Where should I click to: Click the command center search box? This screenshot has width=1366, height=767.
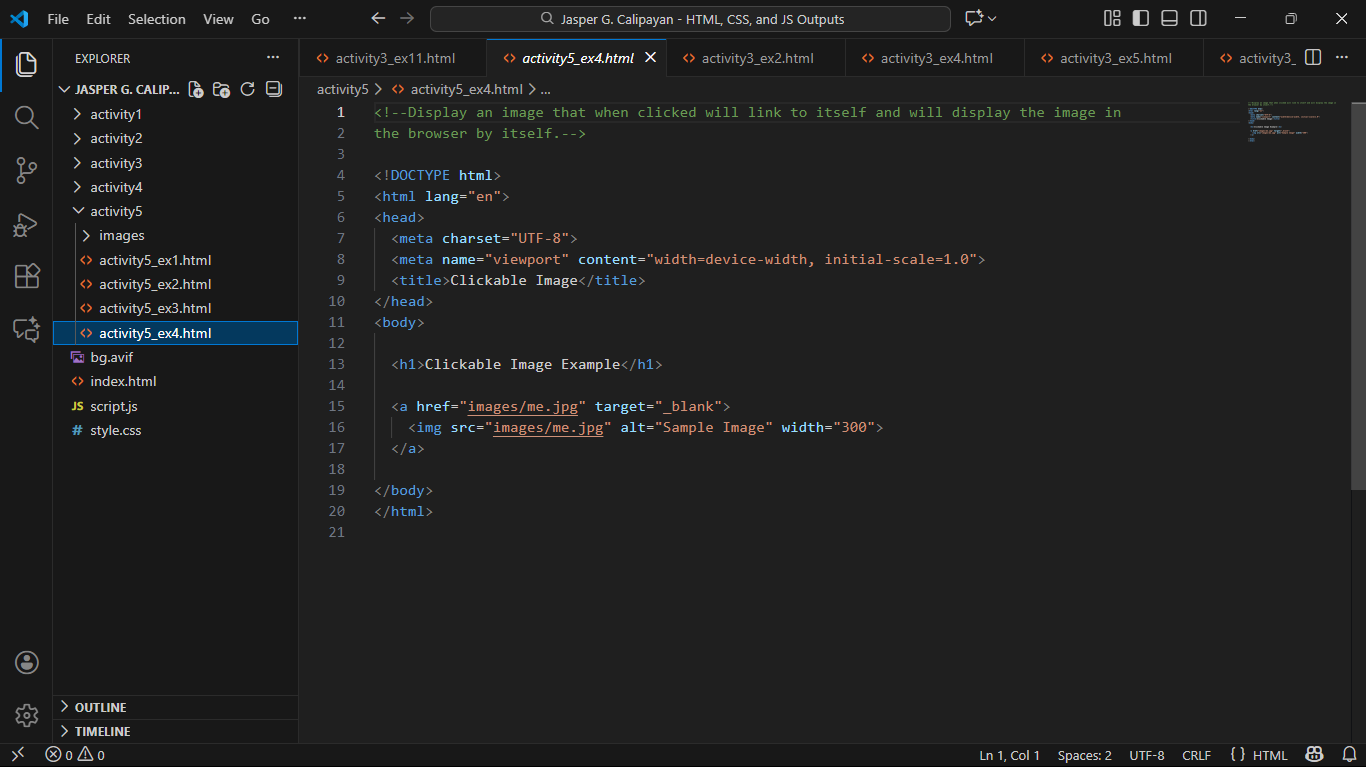(690, 19)
